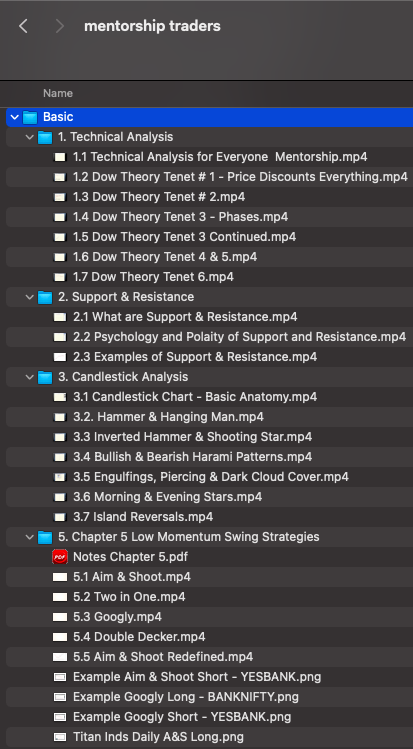Click the Chapter 5 Low Momentum folder icon
The image size is (413, 749).
45,537
